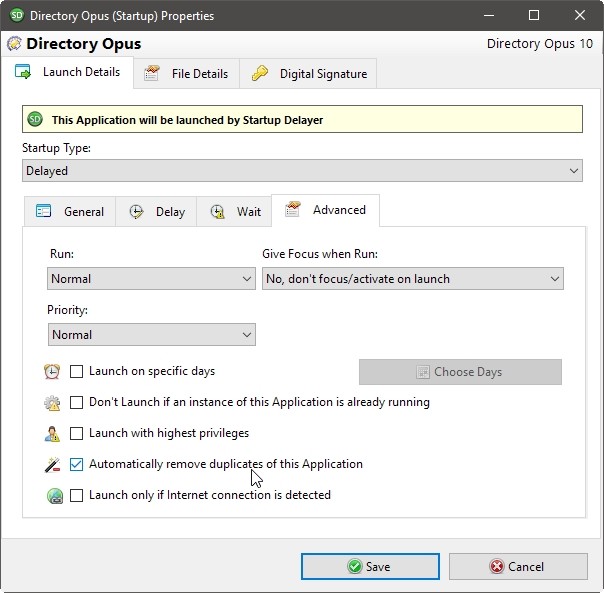Click the green SD icon in yellow banner

click(x=35, y=119)
